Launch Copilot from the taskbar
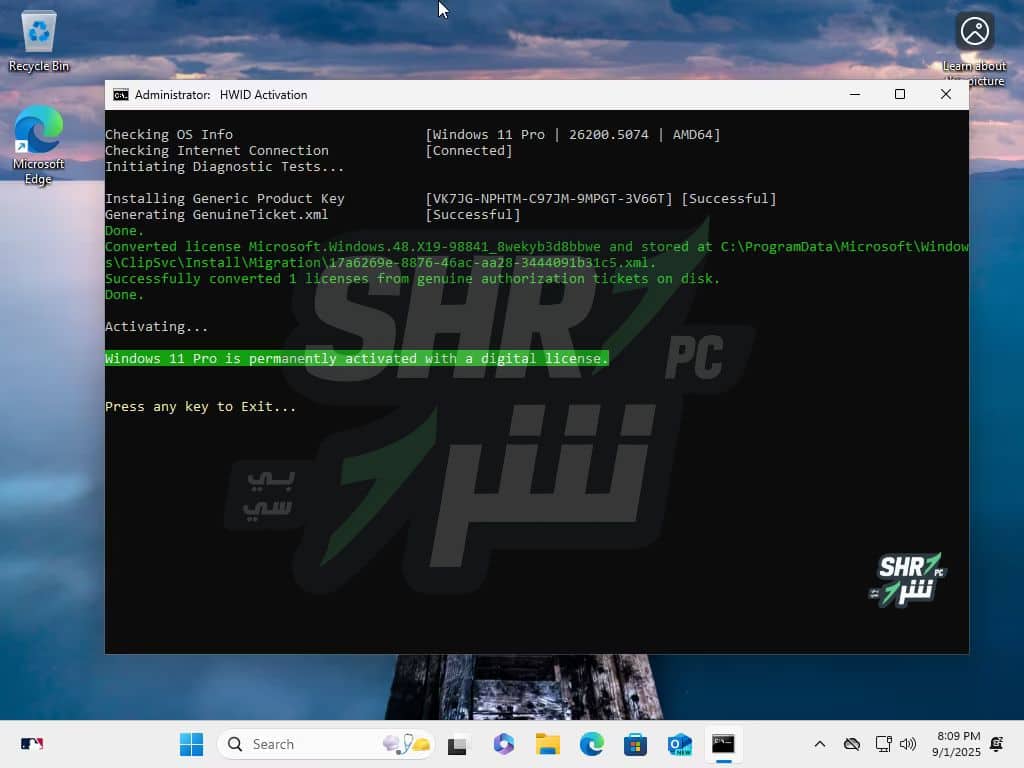 pyautogui.click(x=504, y=744)
